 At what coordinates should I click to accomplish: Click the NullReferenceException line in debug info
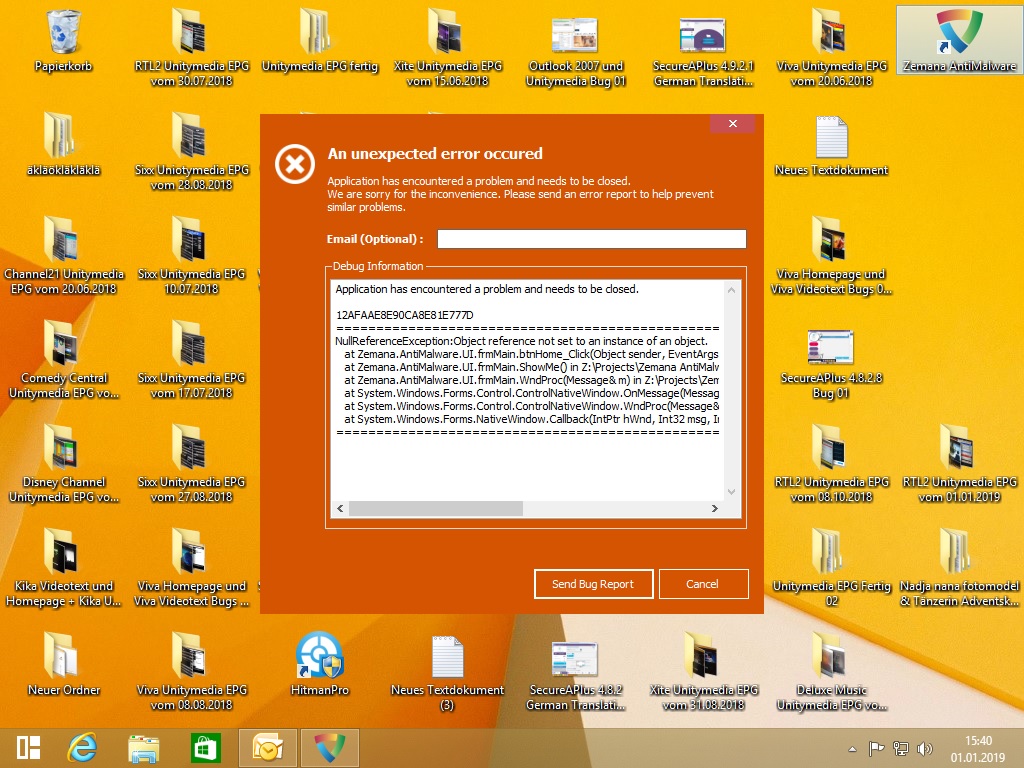(521, 341)
